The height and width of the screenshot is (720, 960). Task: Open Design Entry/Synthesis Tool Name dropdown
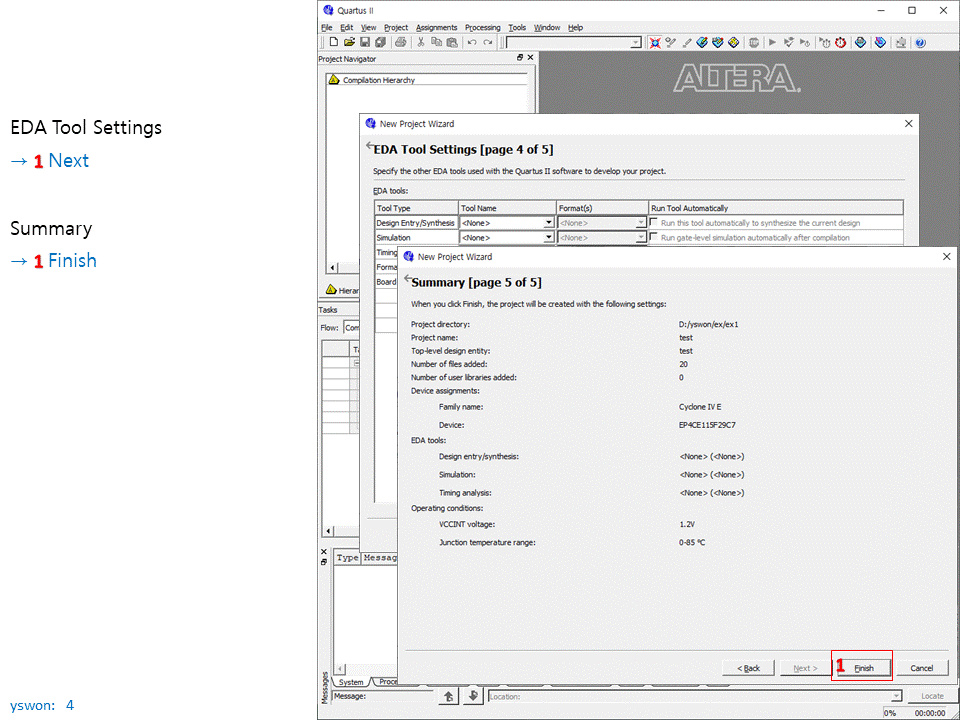549,223
